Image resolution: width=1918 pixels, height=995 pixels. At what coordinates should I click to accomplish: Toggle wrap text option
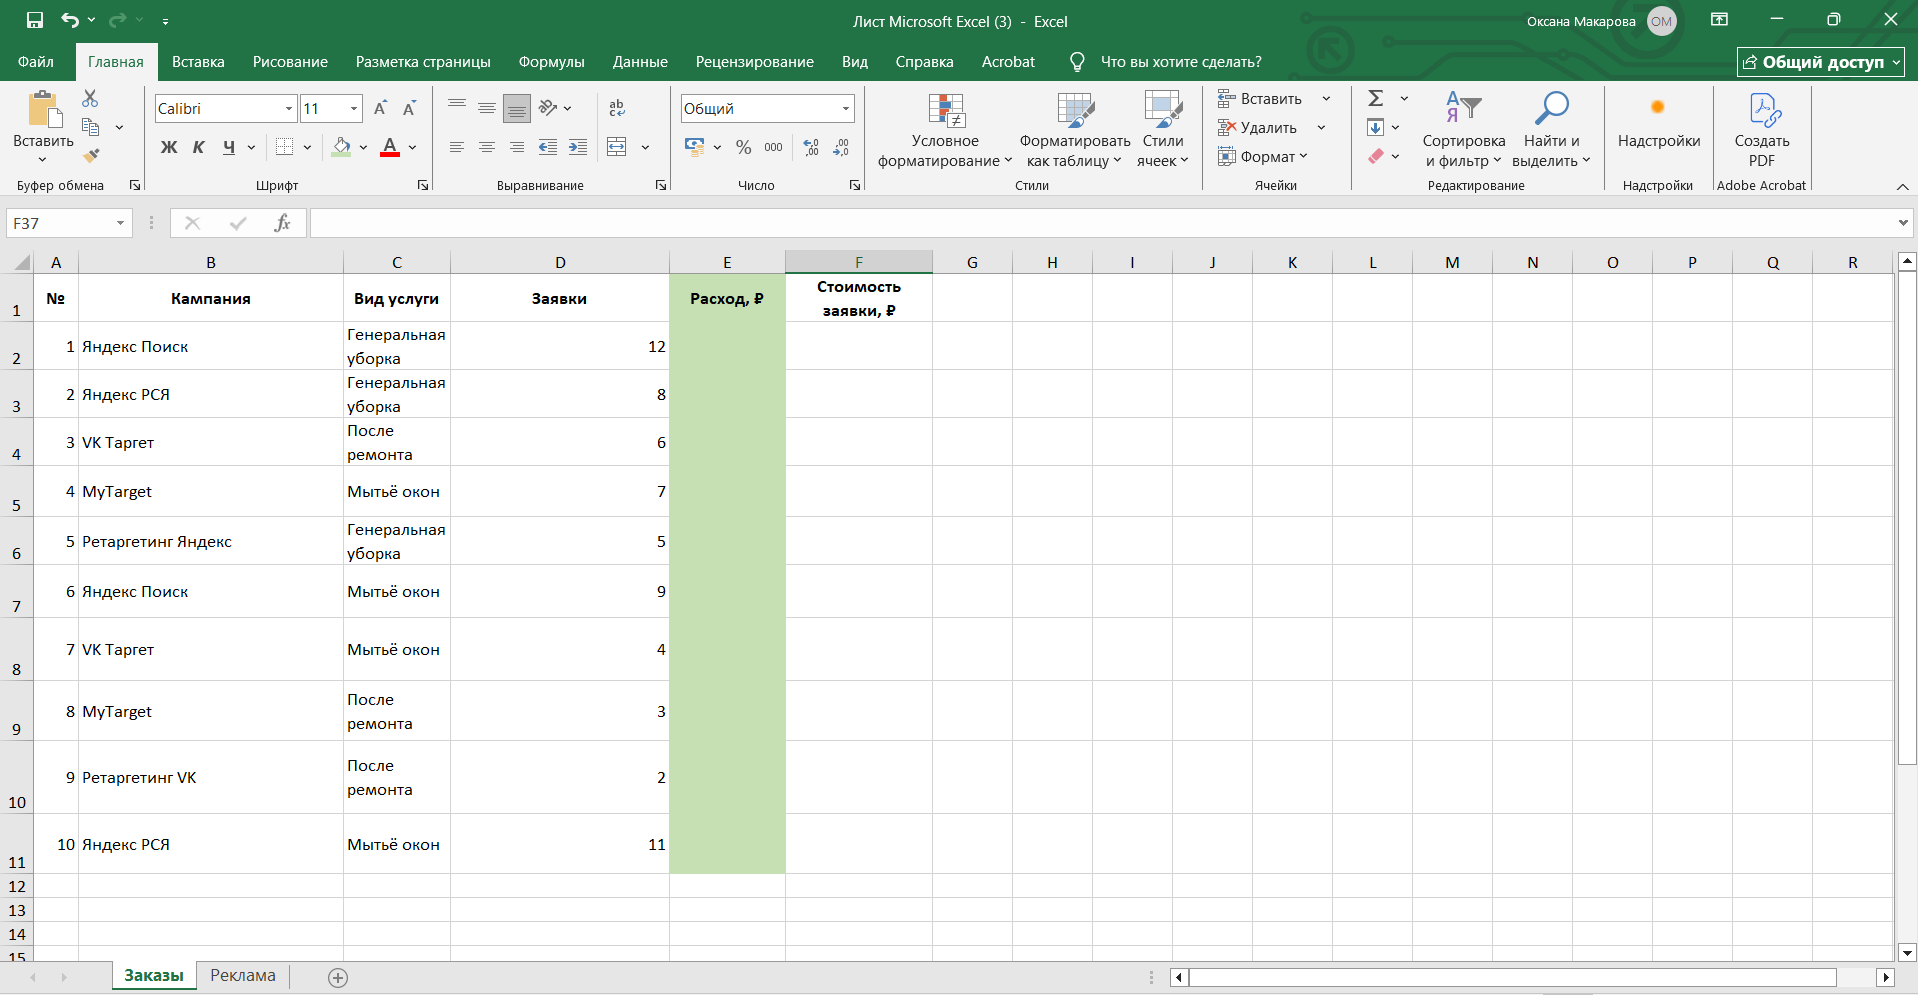pyautogui.click(x=617, y=108)
